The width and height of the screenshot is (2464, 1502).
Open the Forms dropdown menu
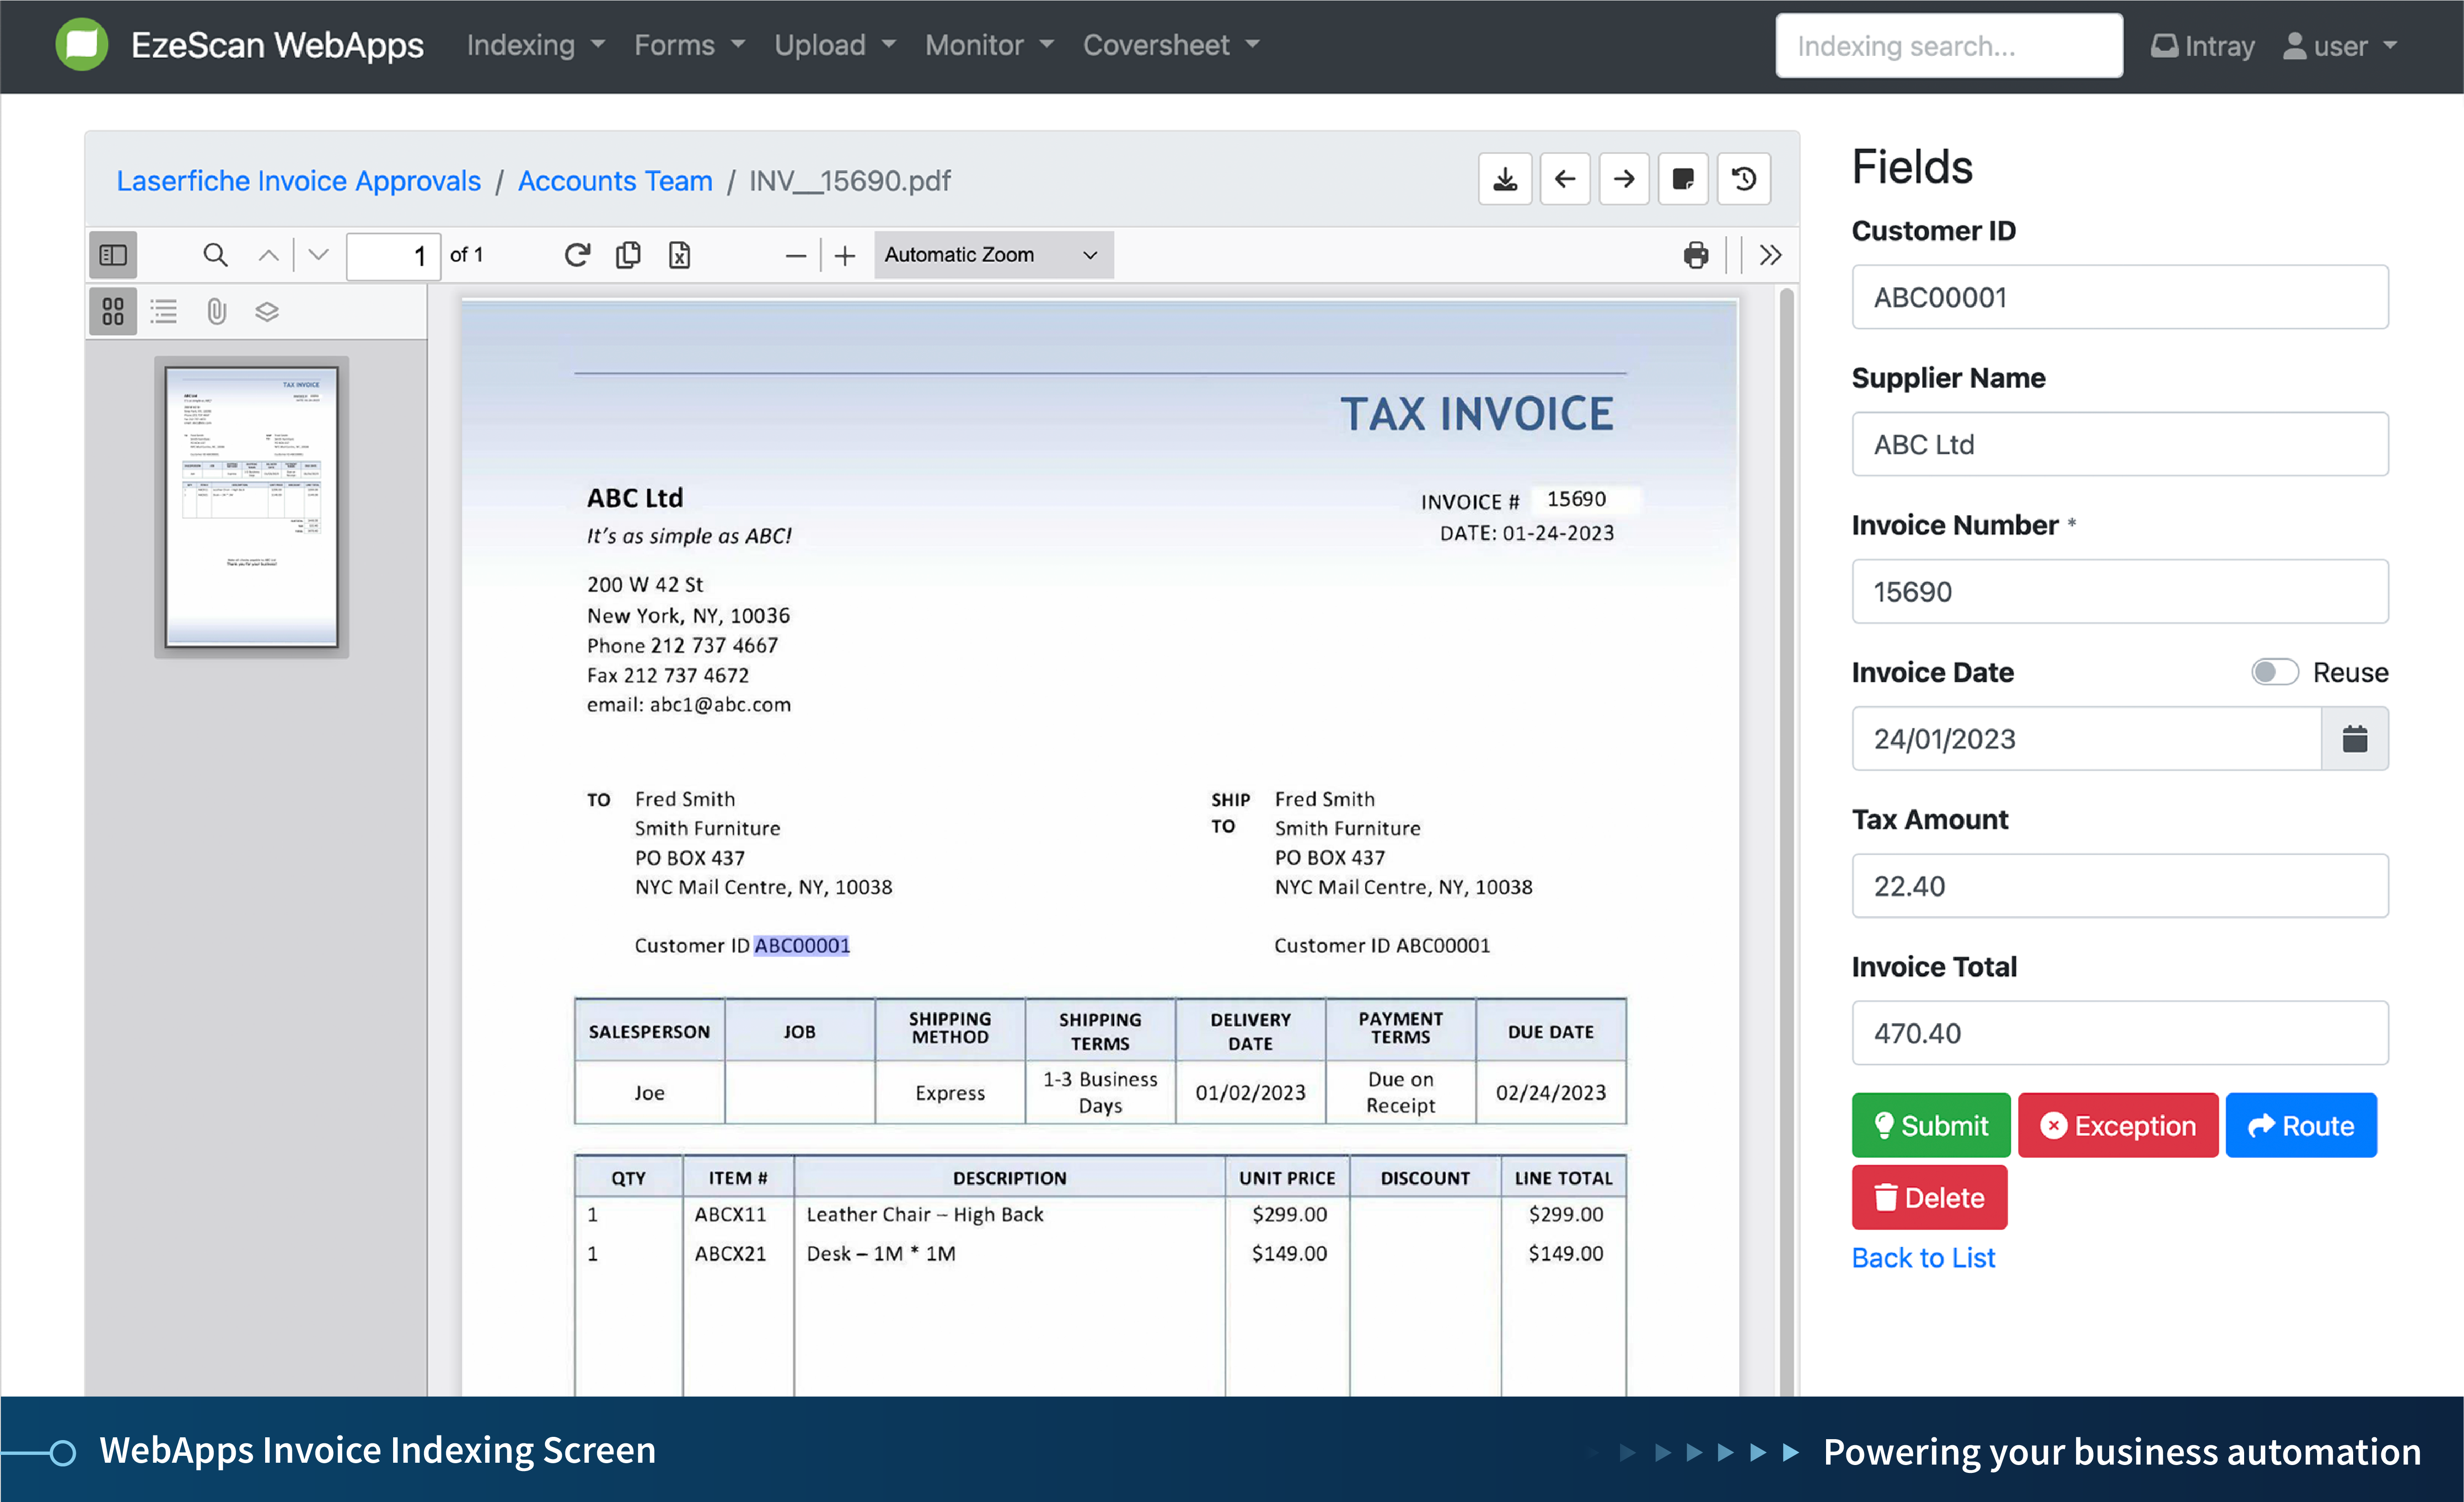(x=690, y=45)
